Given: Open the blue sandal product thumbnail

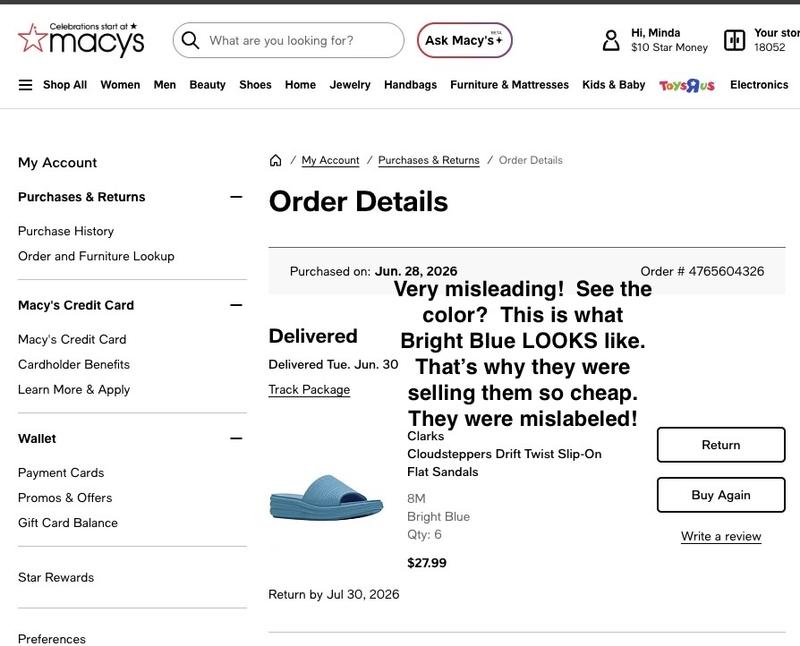Looking at the screenshot, I should (x=327, y=498).
